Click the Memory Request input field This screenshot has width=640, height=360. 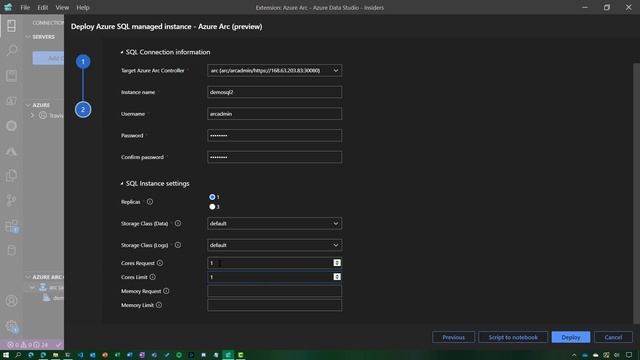(x=274, y=291)
